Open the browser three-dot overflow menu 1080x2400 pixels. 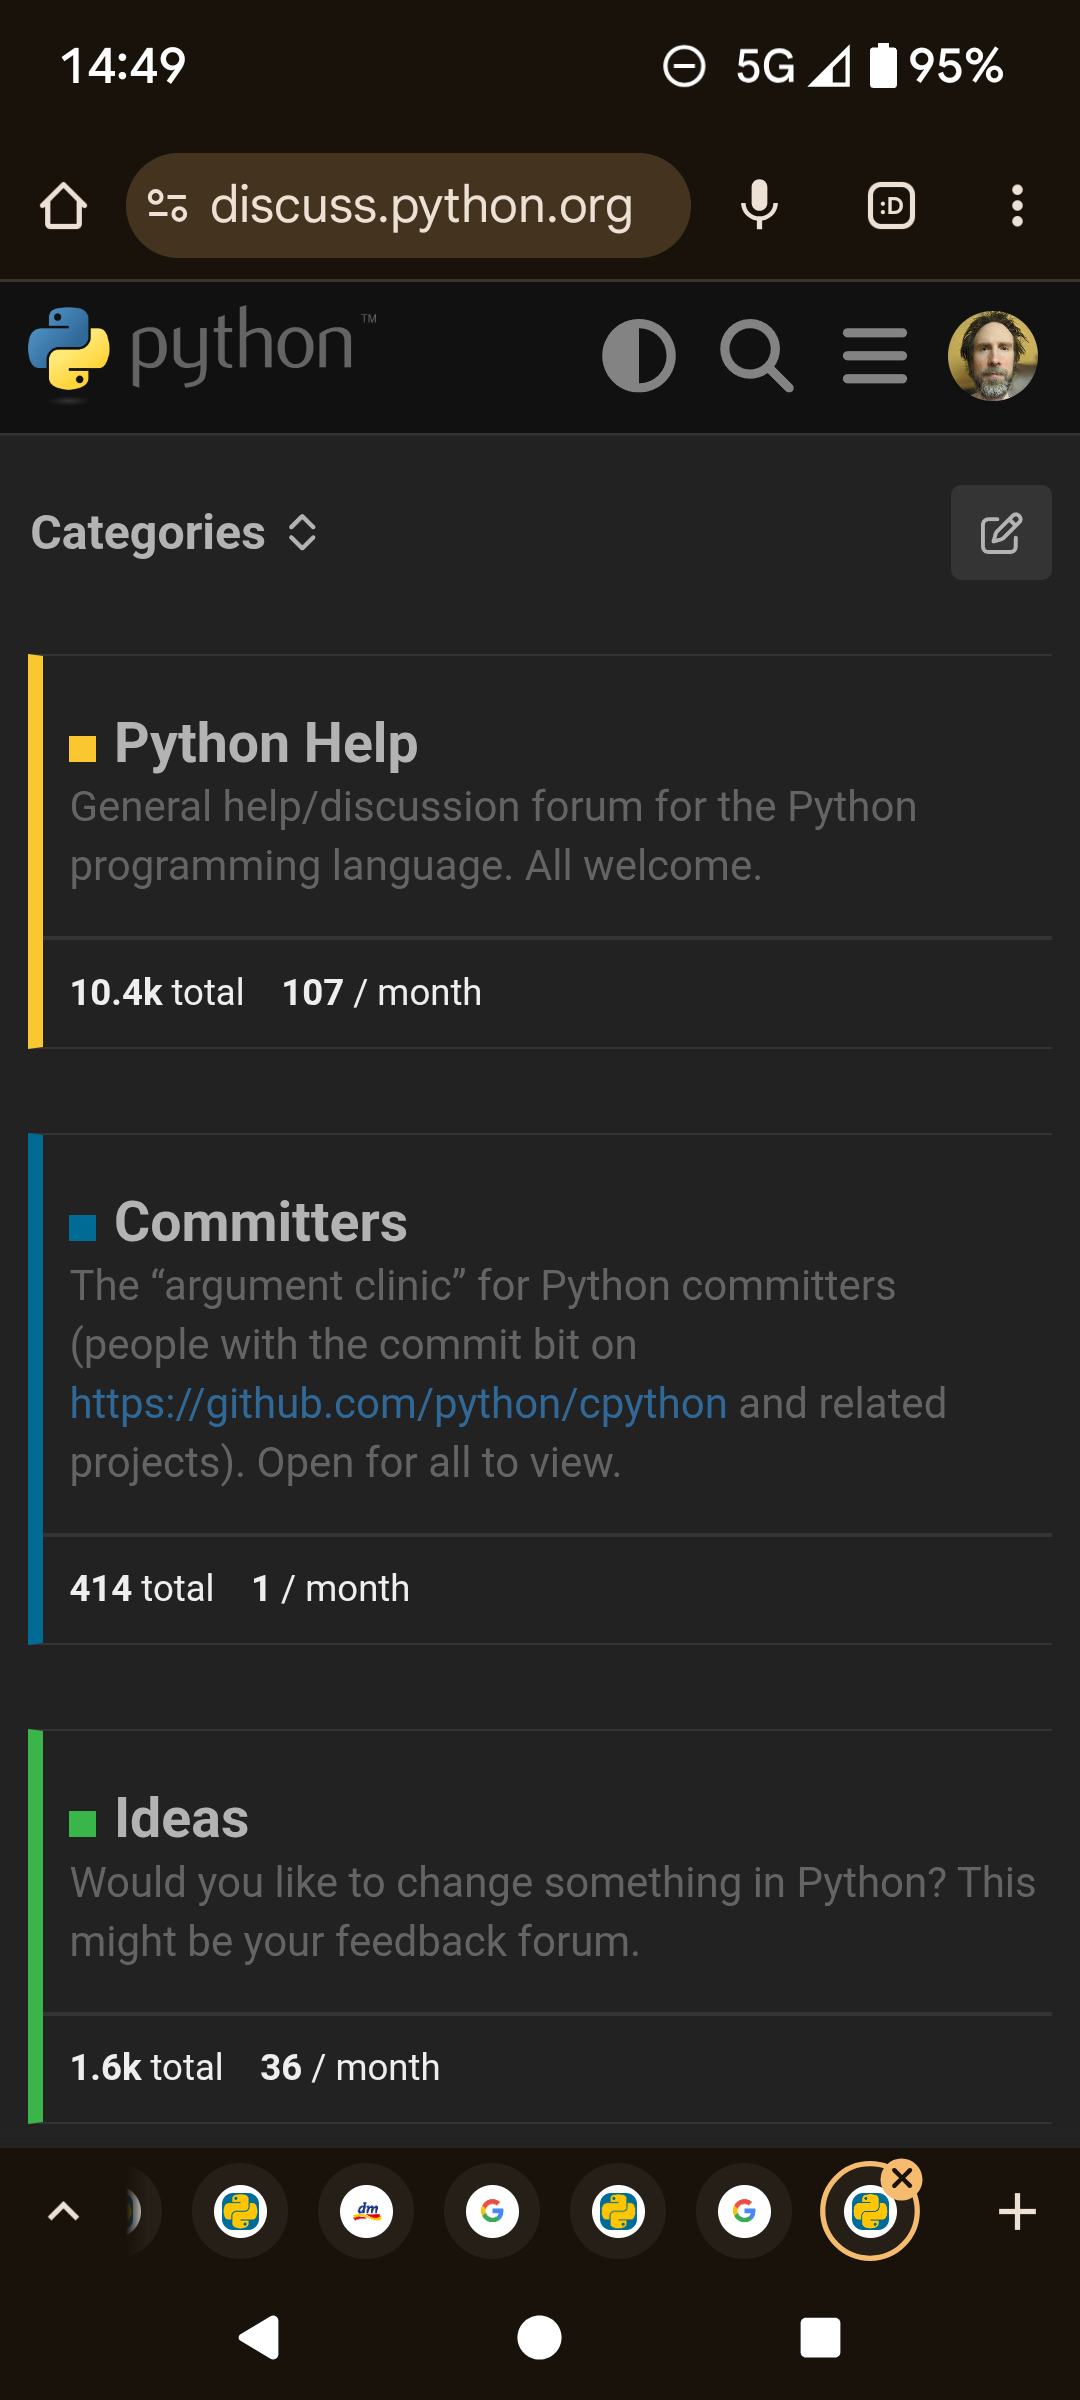coord(1017,206)
